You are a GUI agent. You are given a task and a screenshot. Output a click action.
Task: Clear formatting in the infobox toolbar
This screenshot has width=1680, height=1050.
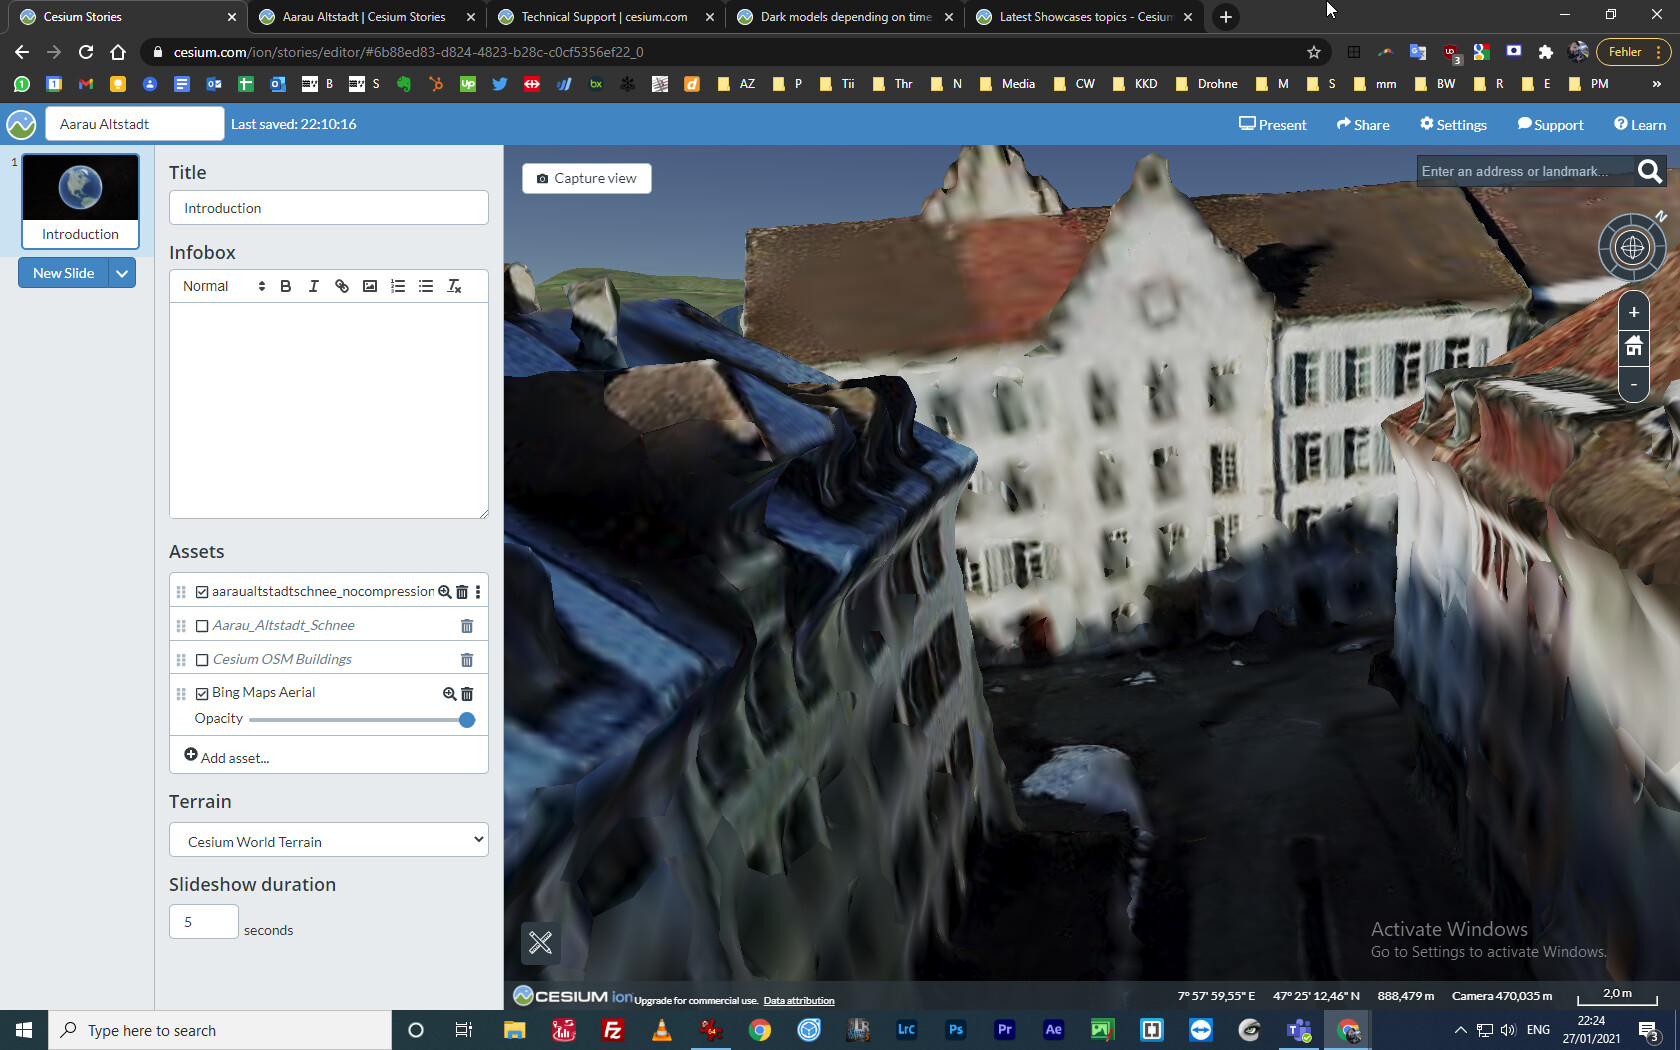click(x=454, y=286)
